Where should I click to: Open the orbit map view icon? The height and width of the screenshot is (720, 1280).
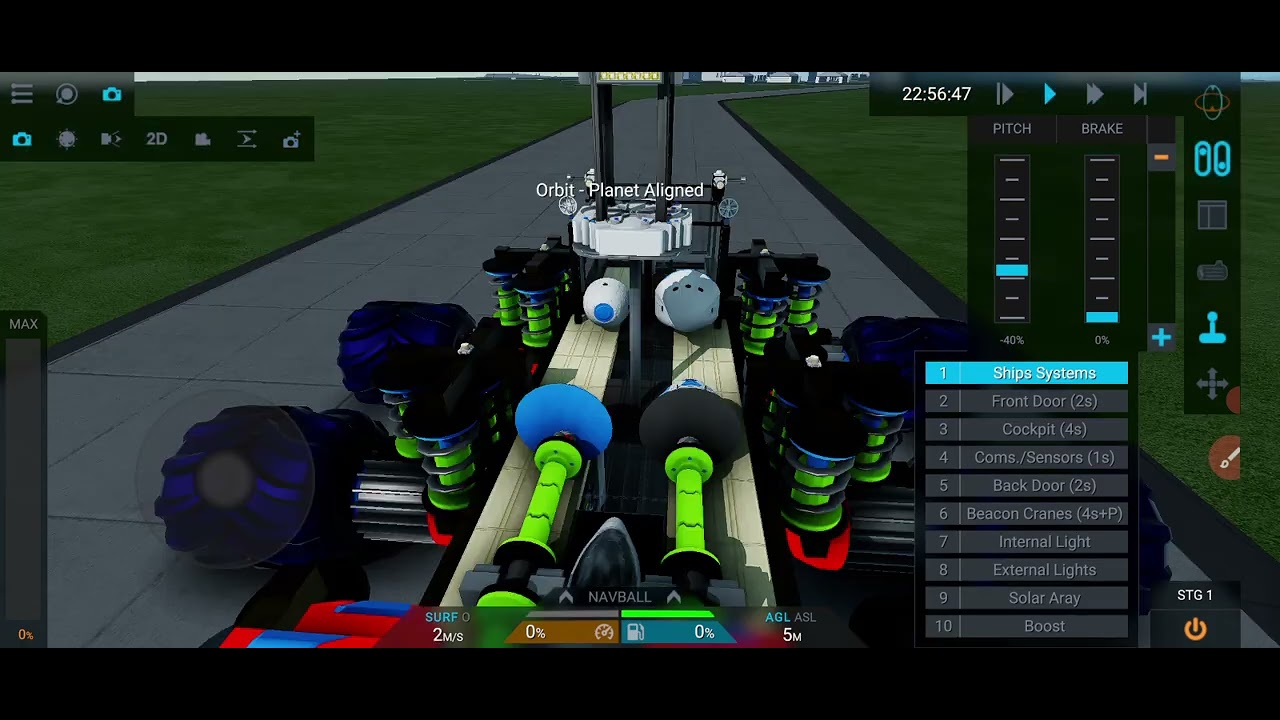1212,102
